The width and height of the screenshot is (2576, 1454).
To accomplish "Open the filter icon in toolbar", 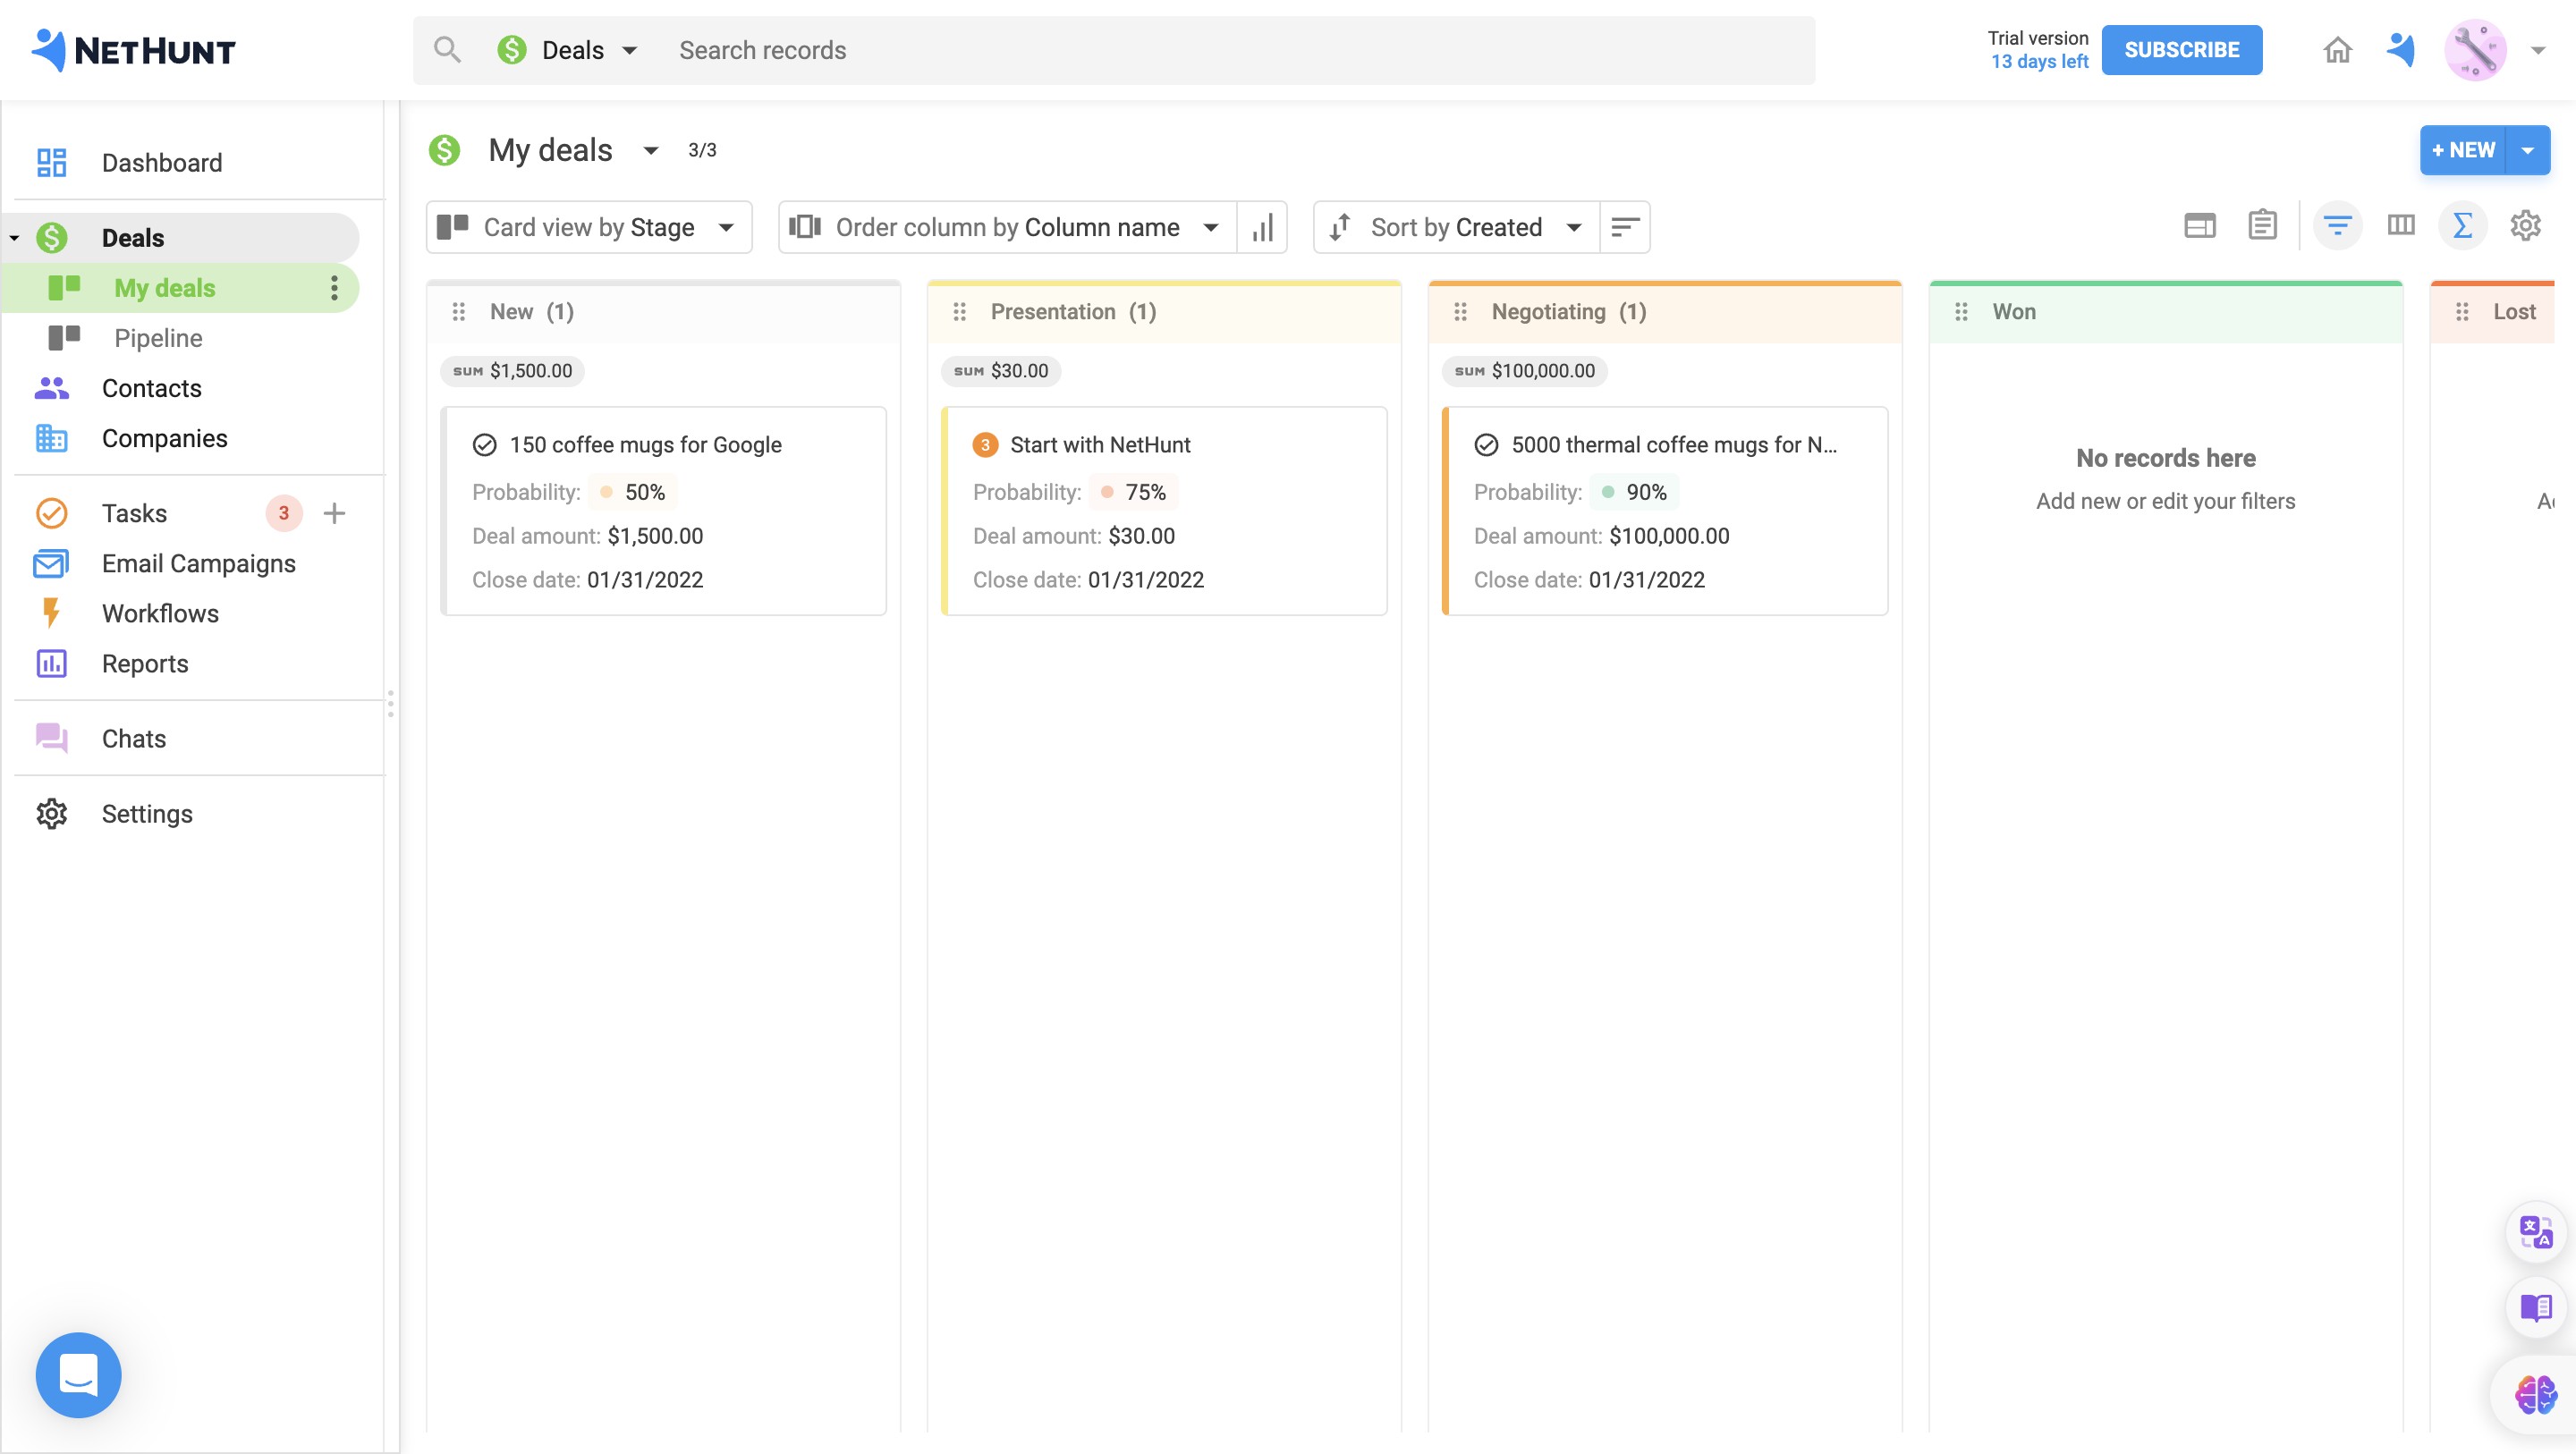I will [x=2337, y=226].
